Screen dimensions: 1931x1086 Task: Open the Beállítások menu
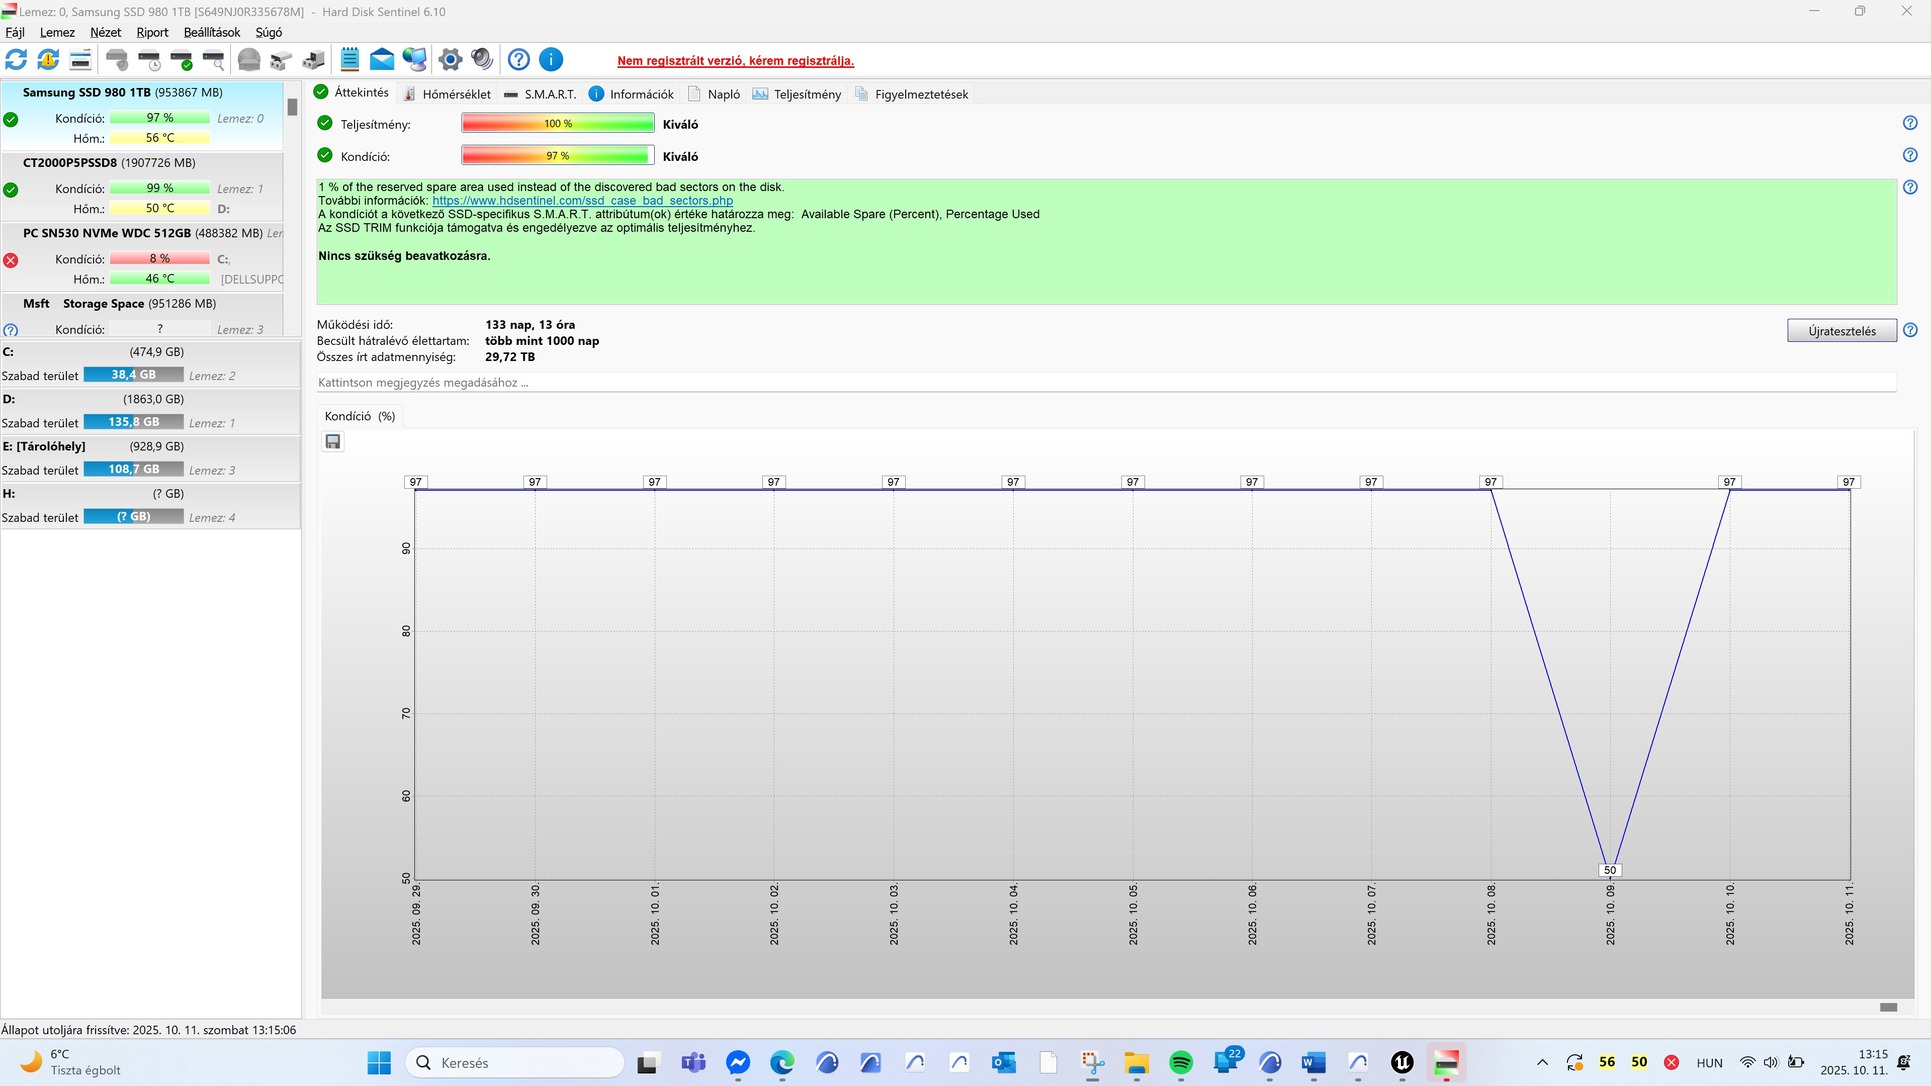point(211,32)
